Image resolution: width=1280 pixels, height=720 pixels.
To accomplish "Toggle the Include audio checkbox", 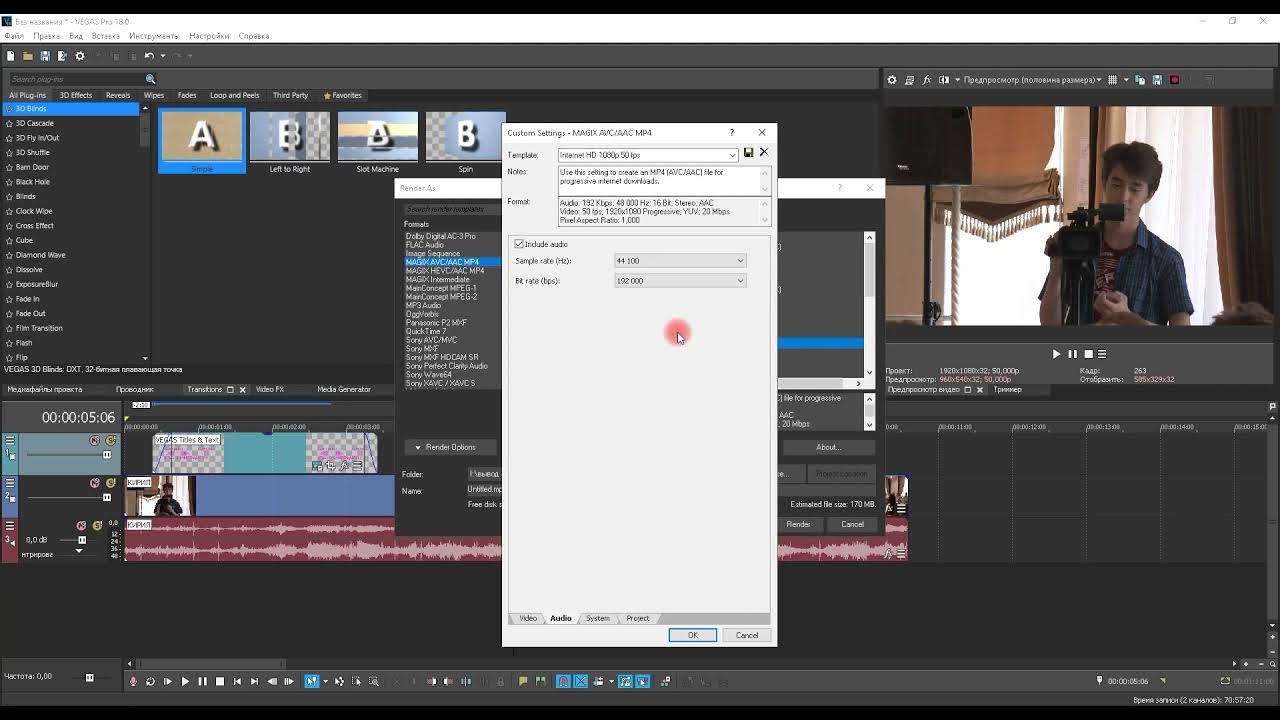I will click(519, 244).
